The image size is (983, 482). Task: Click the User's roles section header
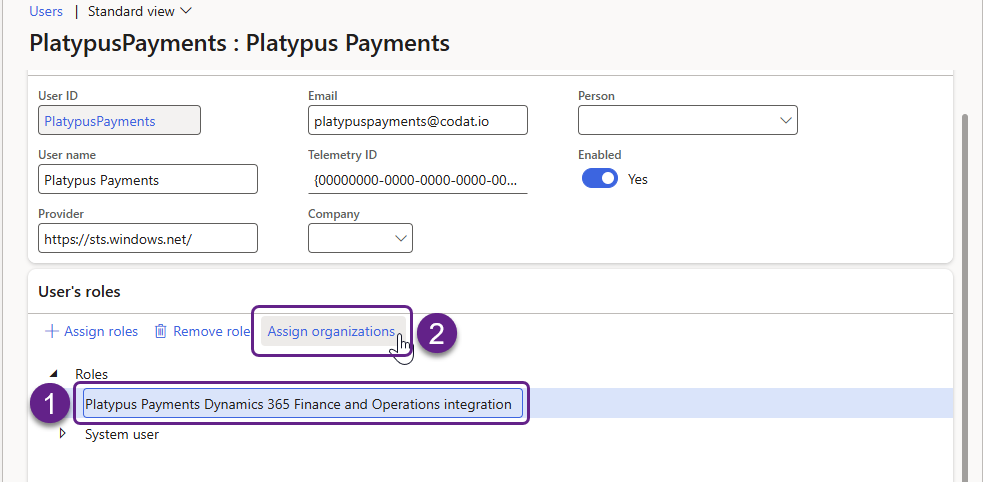(x=79, y=292)
